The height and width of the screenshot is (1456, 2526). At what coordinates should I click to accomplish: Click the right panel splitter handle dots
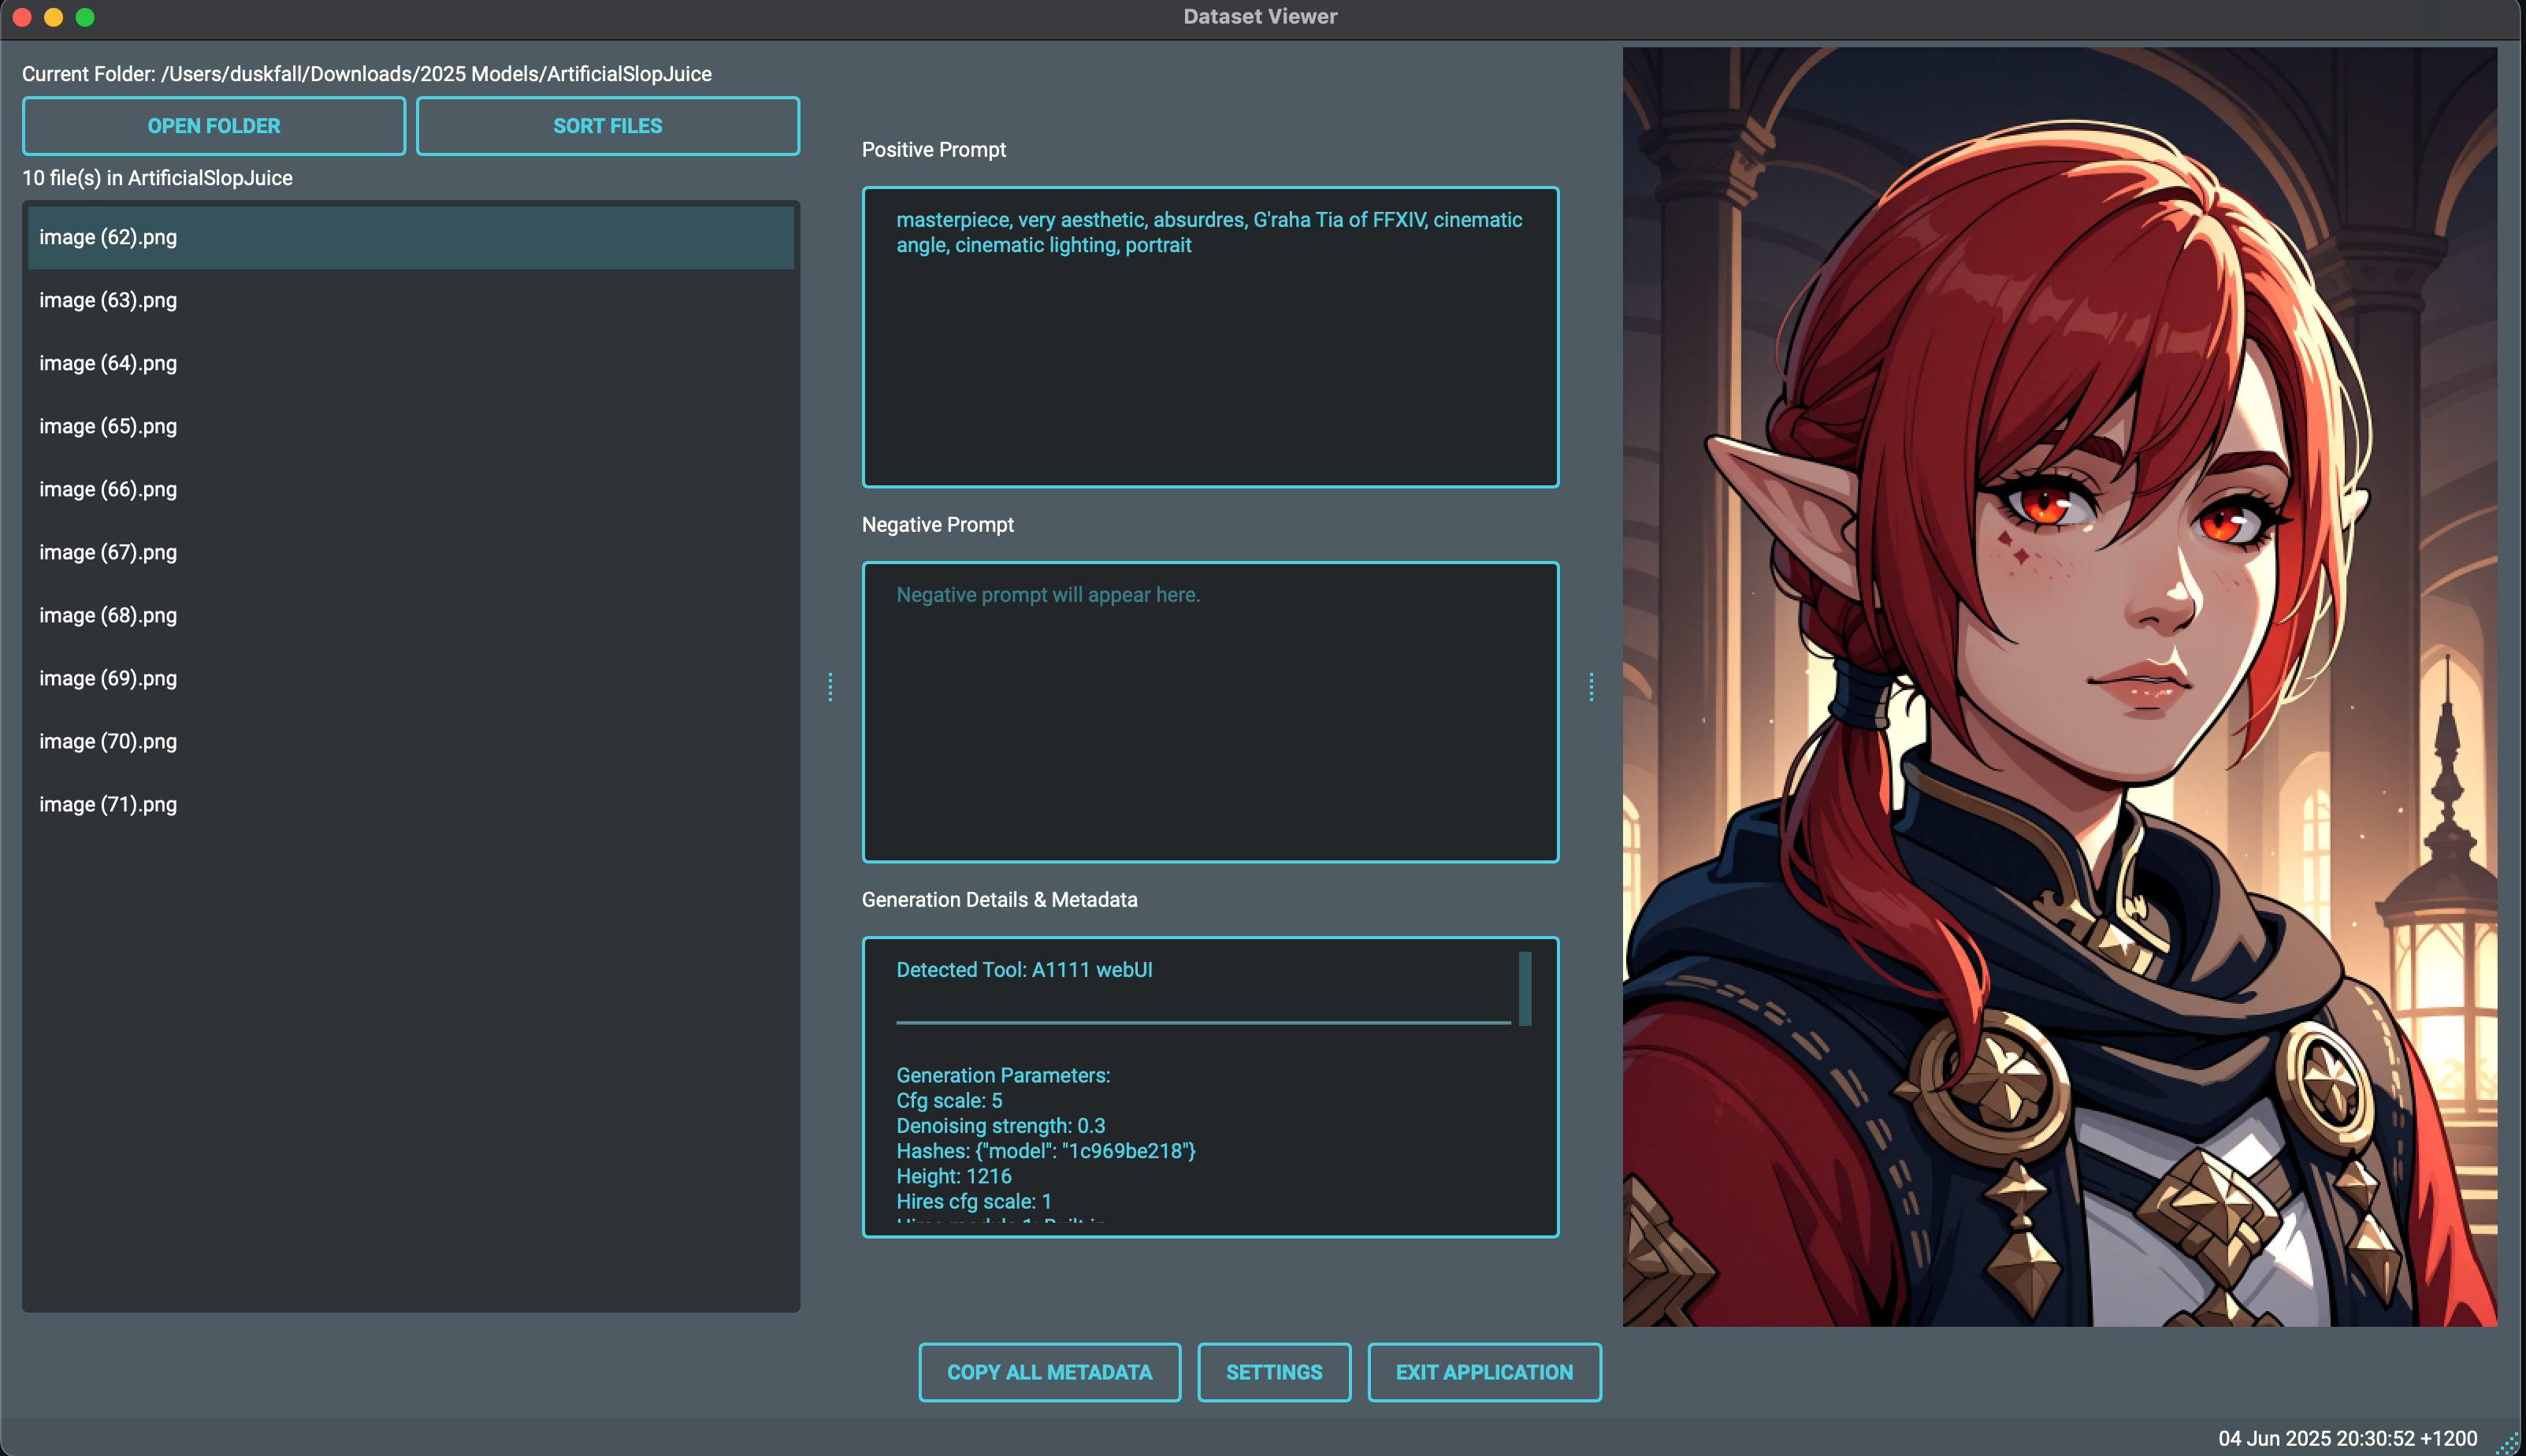click(x=1591, y=687)
